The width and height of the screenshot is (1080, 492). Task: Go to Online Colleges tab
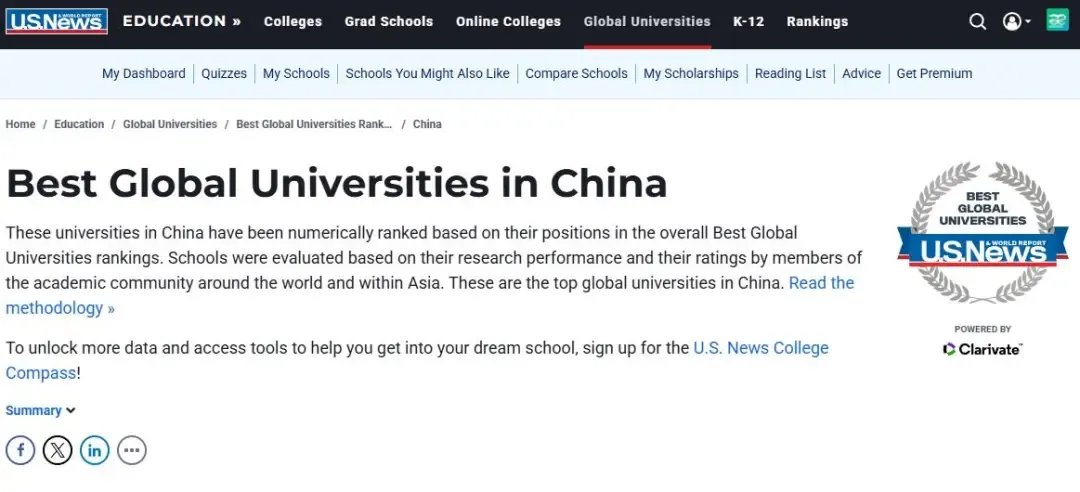(508, 21)
